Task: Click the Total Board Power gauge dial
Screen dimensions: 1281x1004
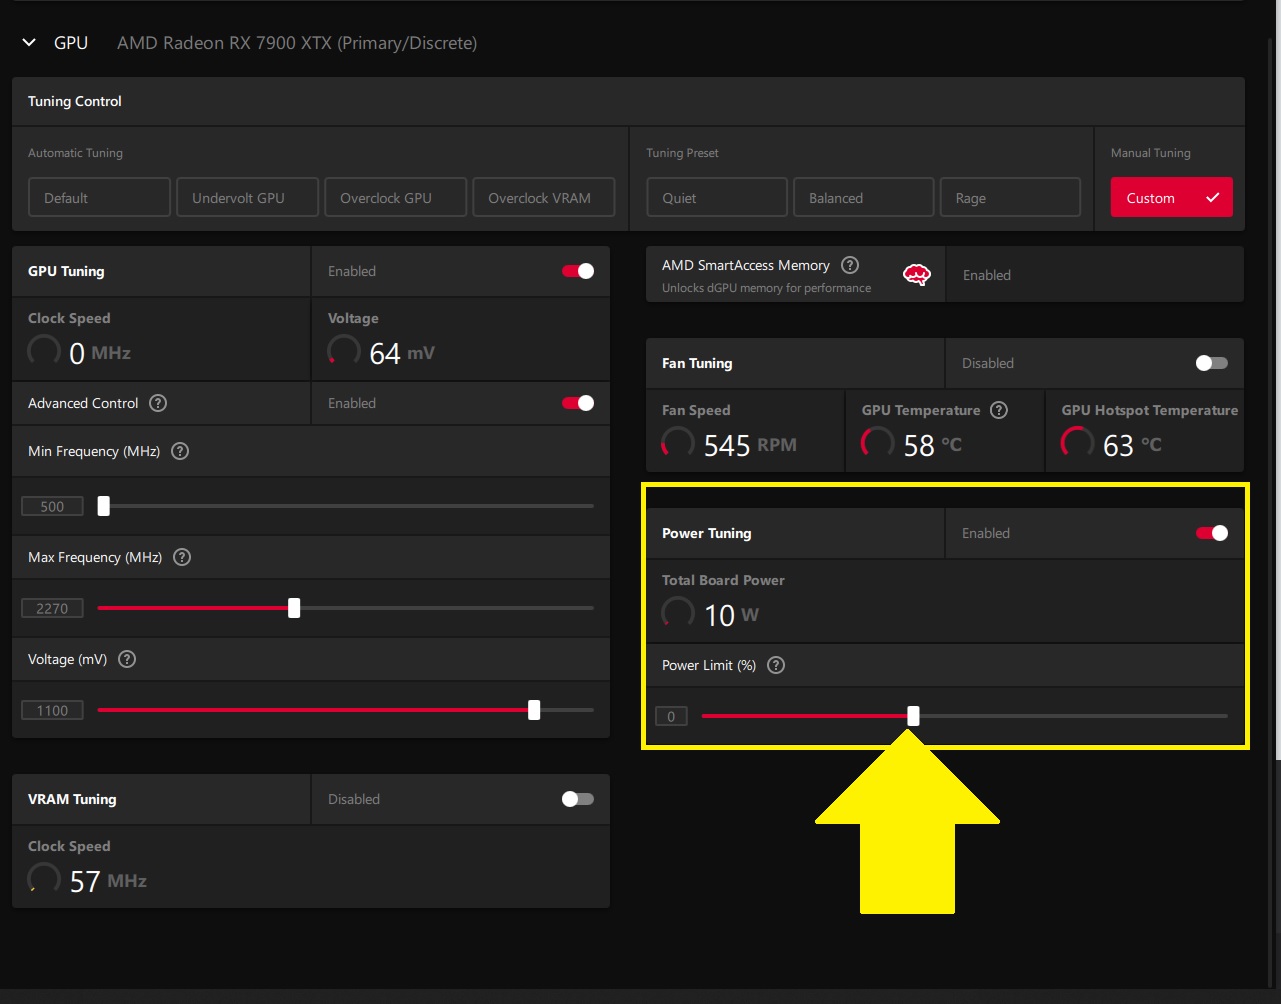Action: [x=678, y=614]
